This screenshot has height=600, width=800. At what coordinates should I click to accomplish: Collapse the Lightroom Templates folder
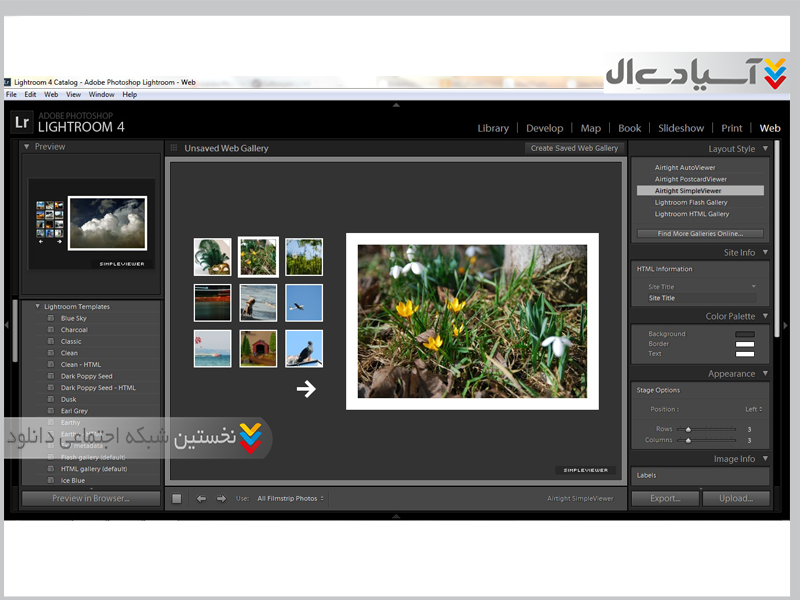(x=38, y=307)
